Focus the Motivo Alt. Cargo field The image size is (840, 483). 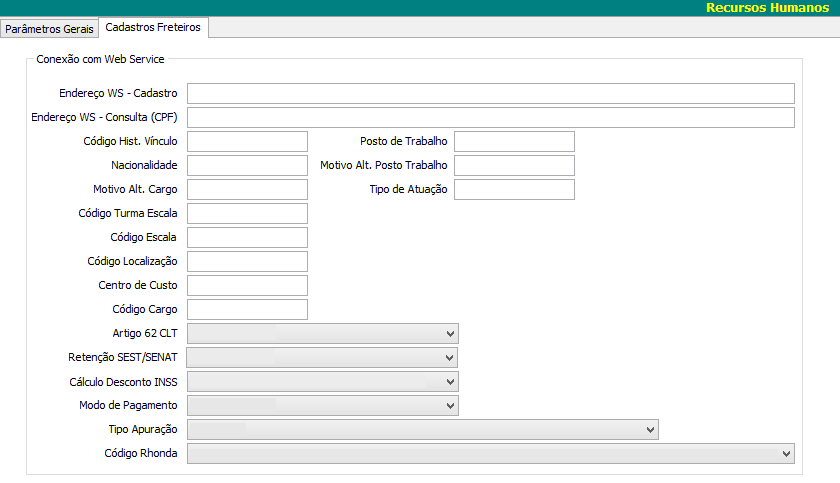click(248, 190)
